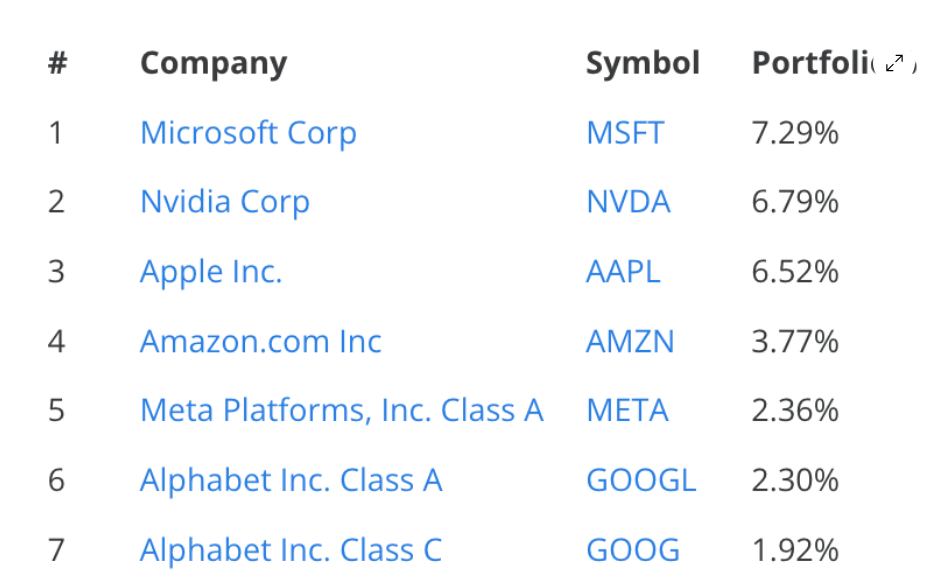This screenshot has width=933, height=582.
Task: Open the GOOGL ticker symbol
Action: pyautogui.click(x=641, y=481)
